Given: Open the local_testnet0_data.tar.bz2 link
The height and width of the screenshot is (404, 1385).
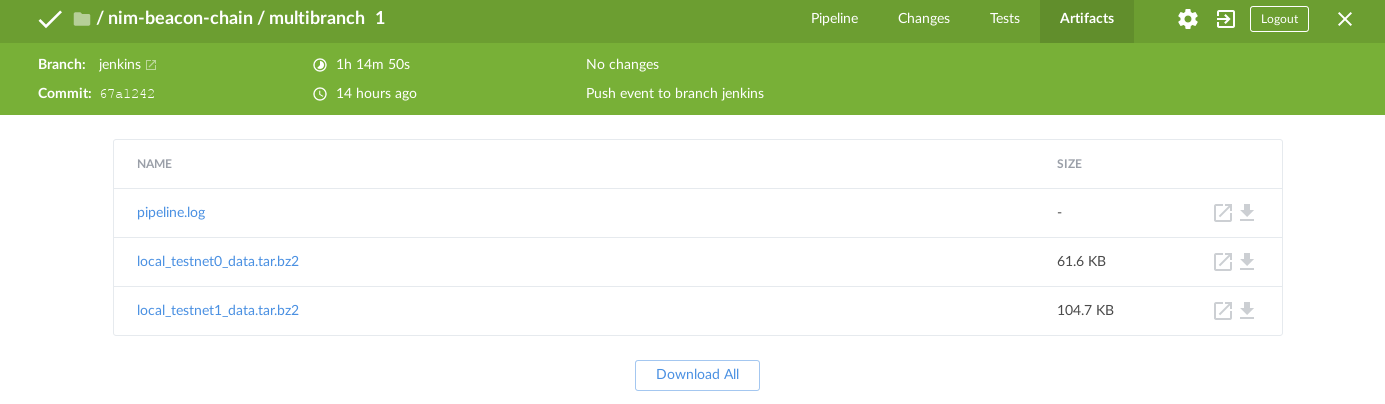Looking at the screenshot, I should click(218, 262).
